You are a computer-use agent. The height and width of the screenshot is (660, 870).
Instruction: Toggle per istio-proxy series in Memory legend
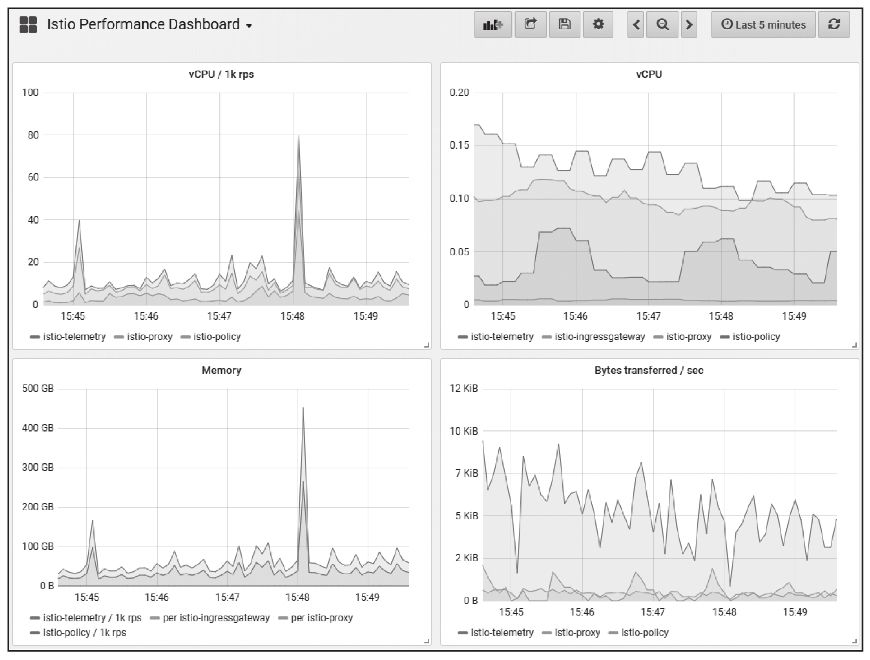pyautogui.click(x=320, y=618)
